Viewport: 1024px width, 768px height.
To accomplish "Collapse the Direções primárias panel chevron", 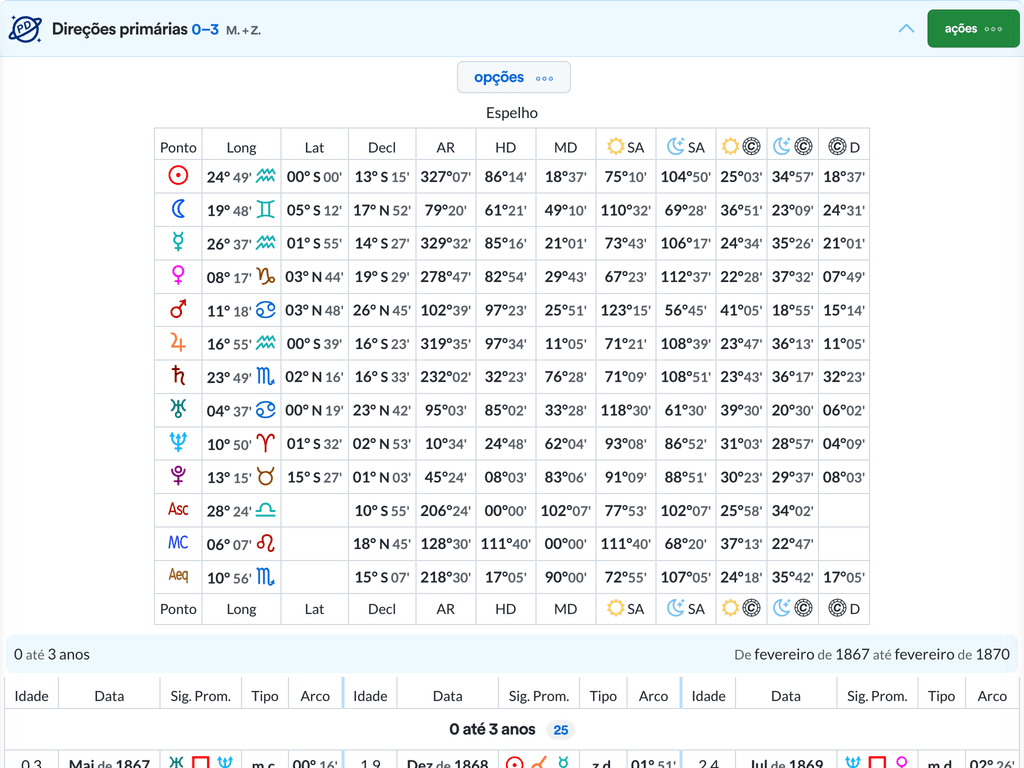I will click(906, 29).
